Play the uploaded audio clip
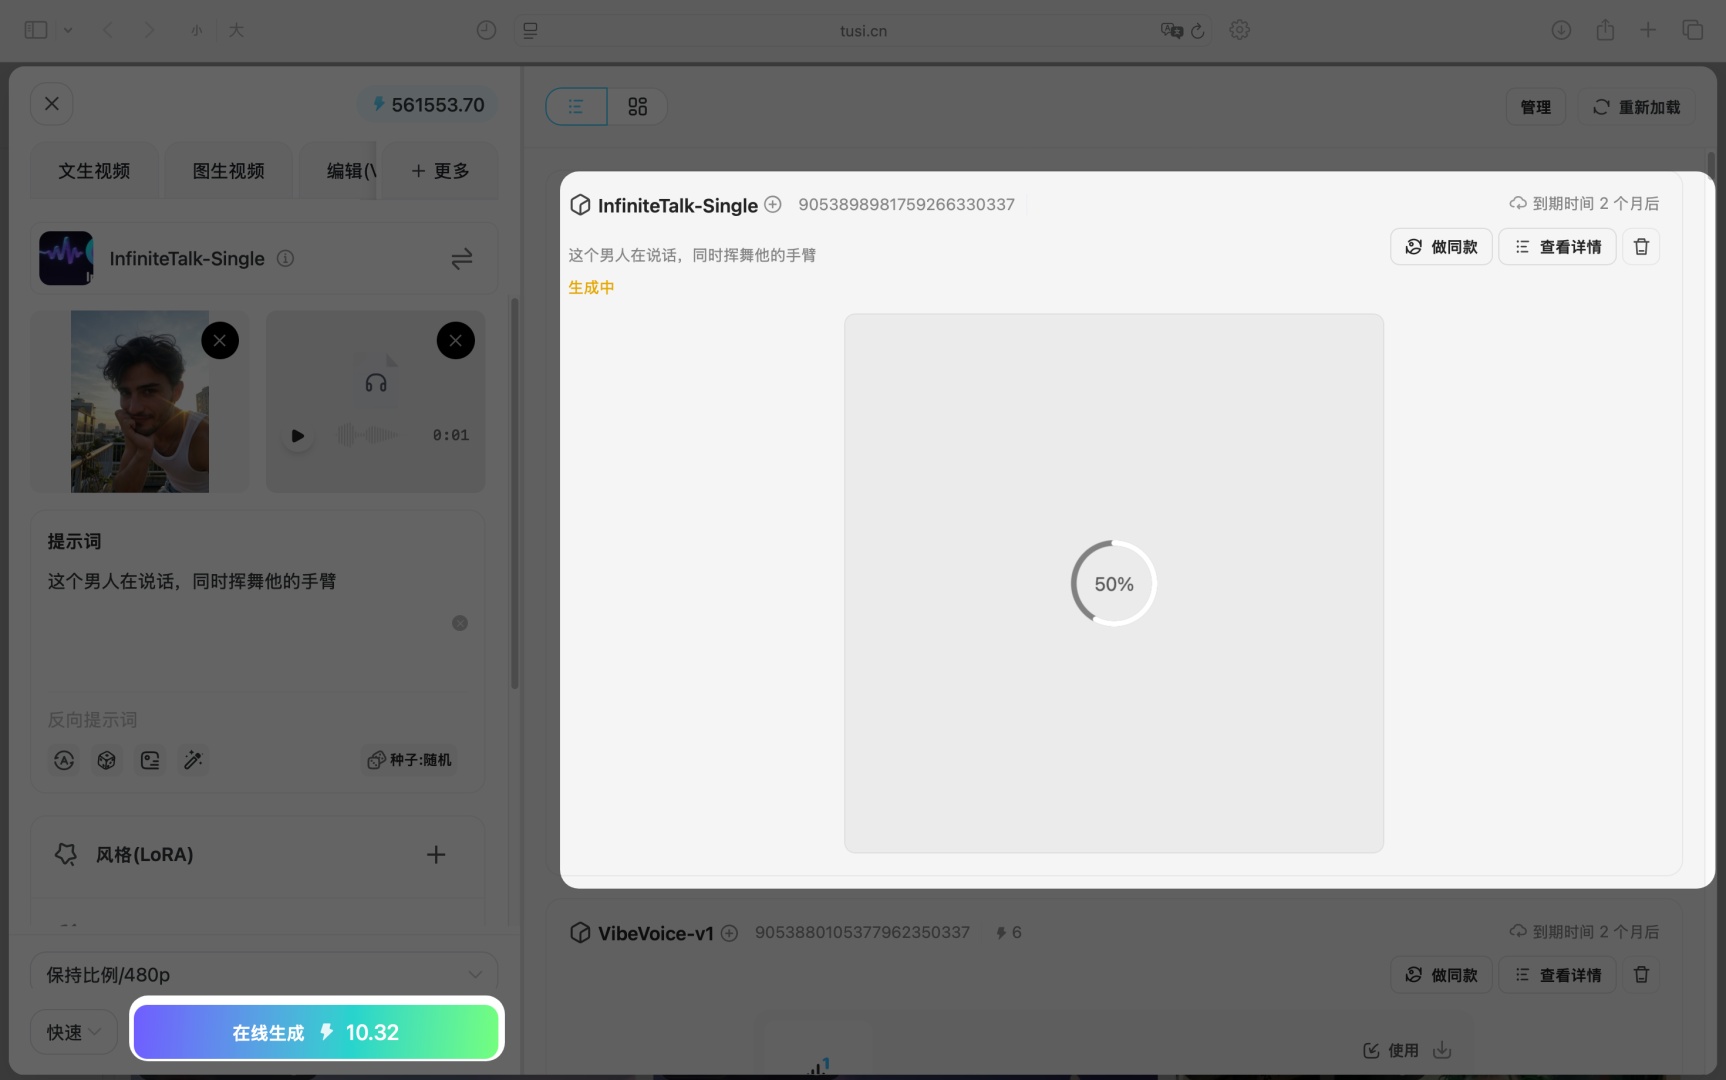1726x1080 pixels. (297, 436)
